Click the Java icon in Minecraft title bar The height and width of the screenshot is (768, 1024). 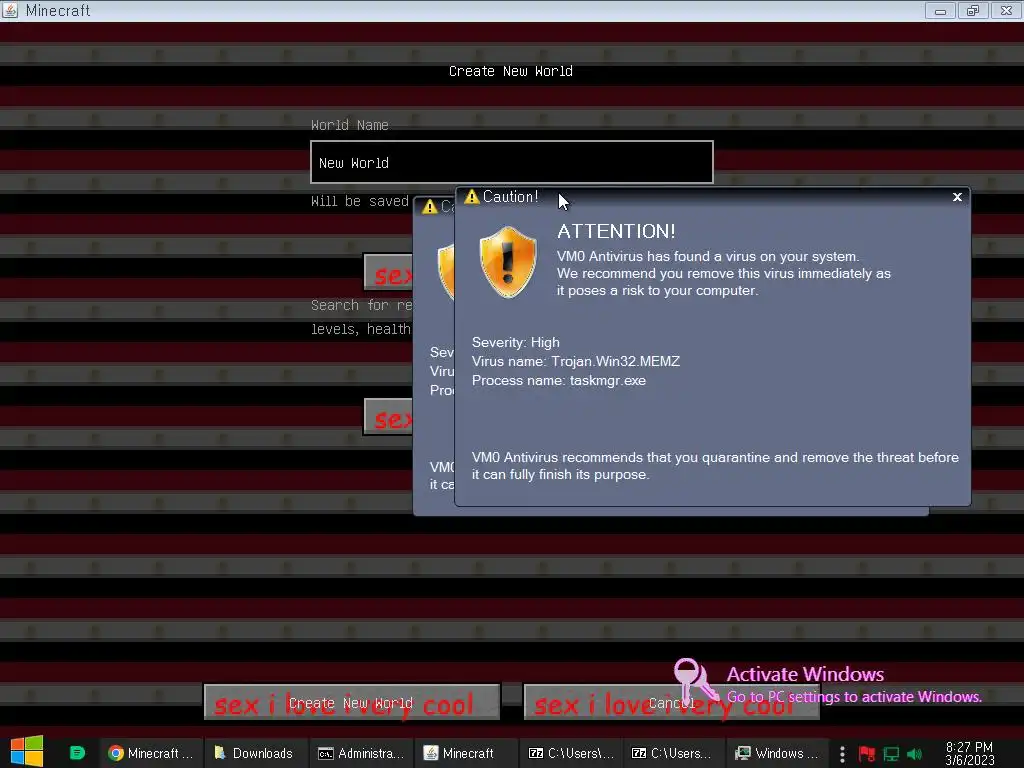click(x=10, y=10)
